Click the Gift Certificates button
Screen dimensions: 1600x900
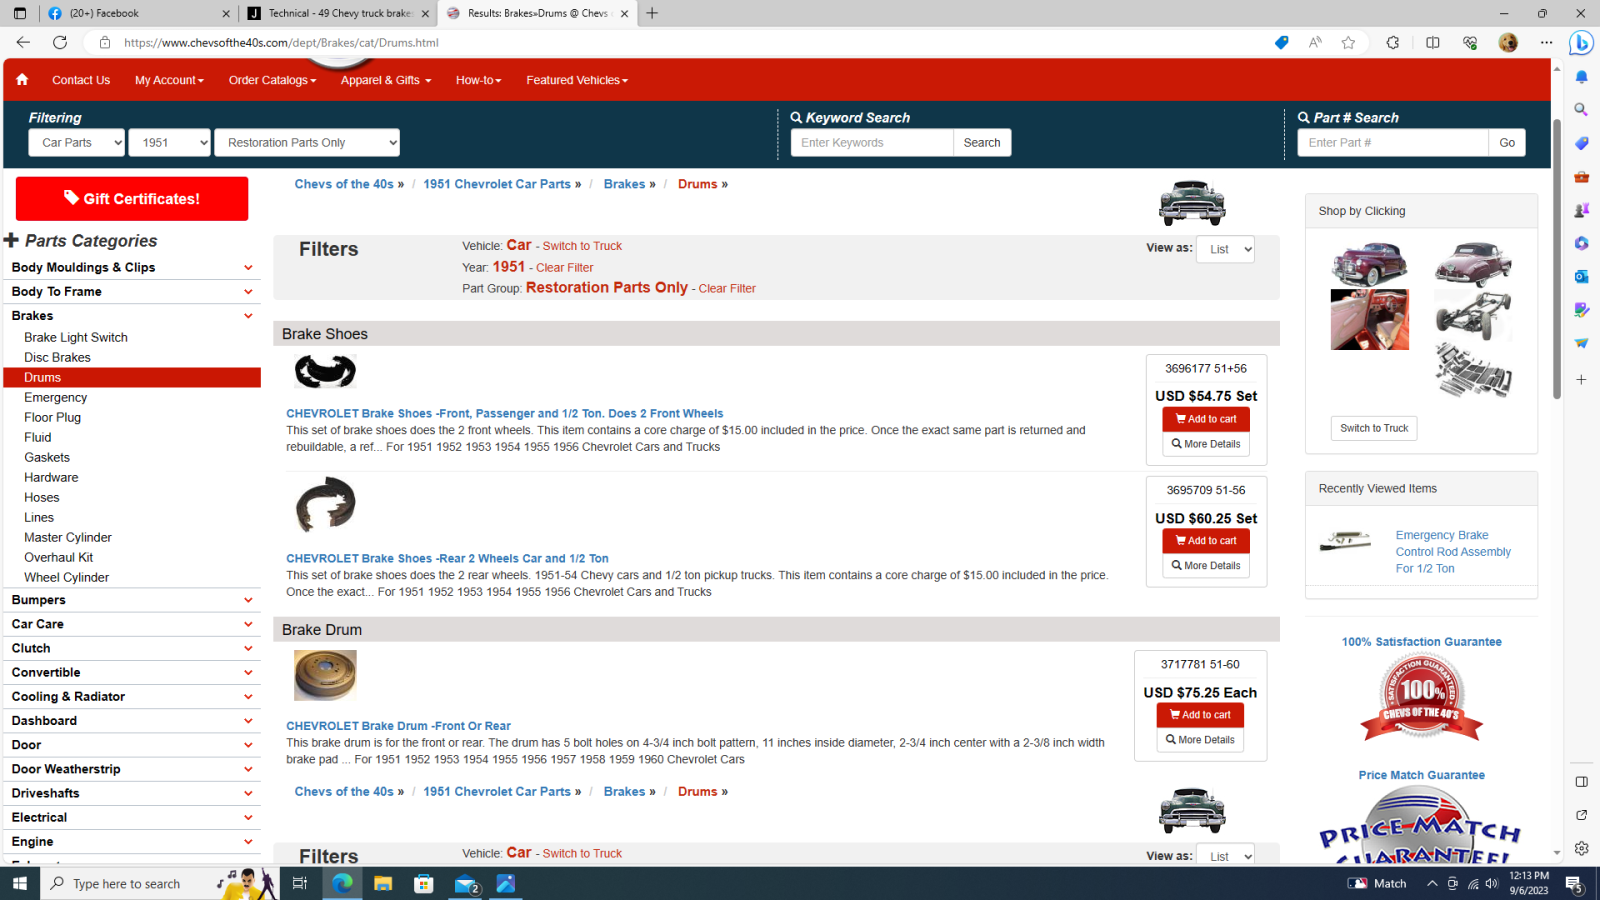point(132,199)
